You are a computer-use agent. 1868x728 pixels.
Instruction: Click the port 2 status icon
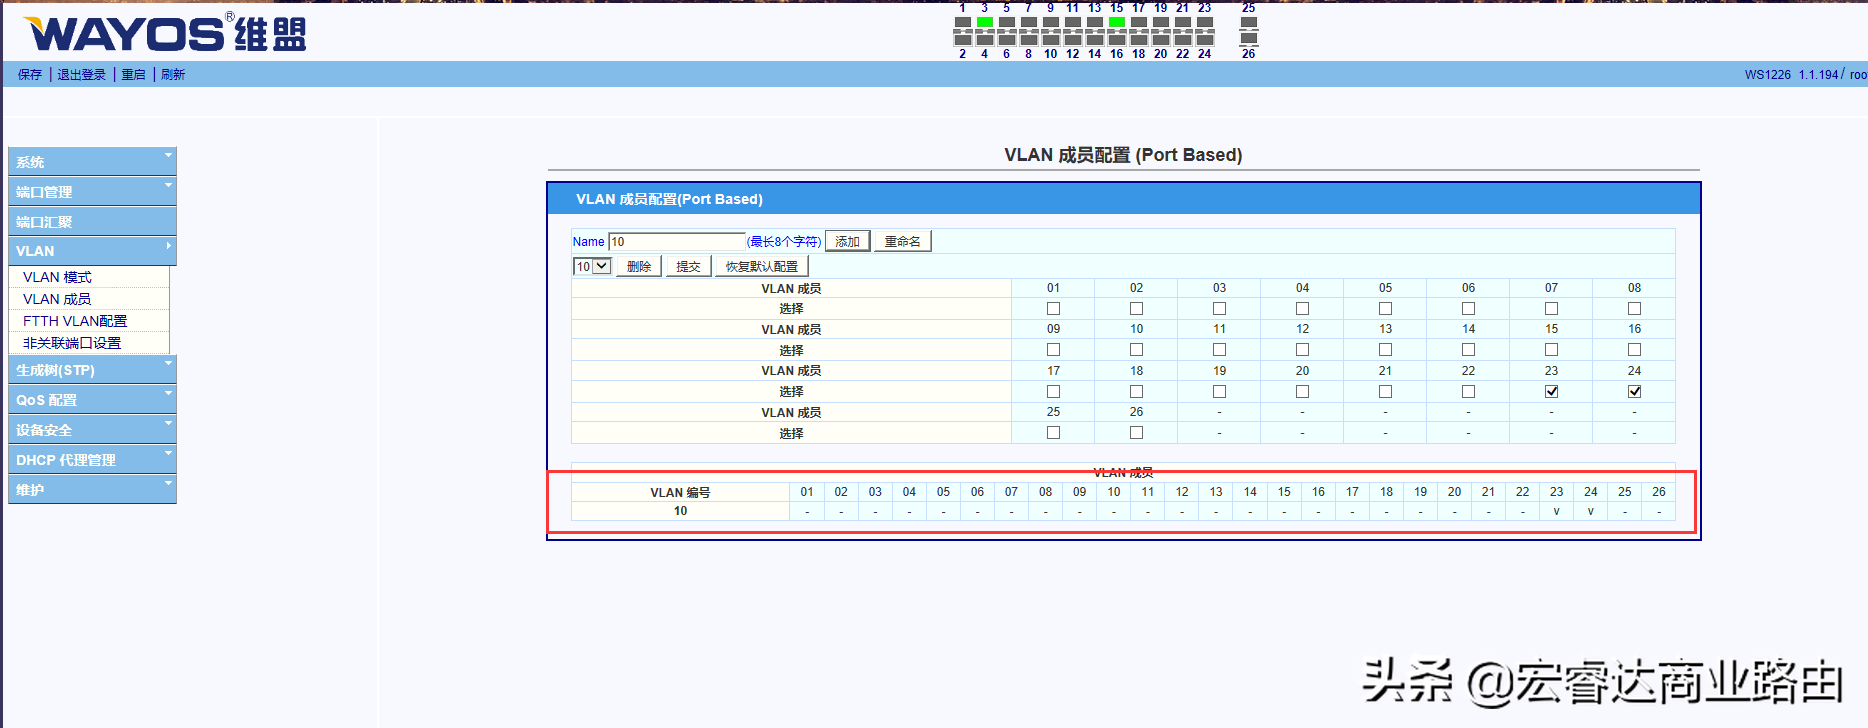click(963, 40)
